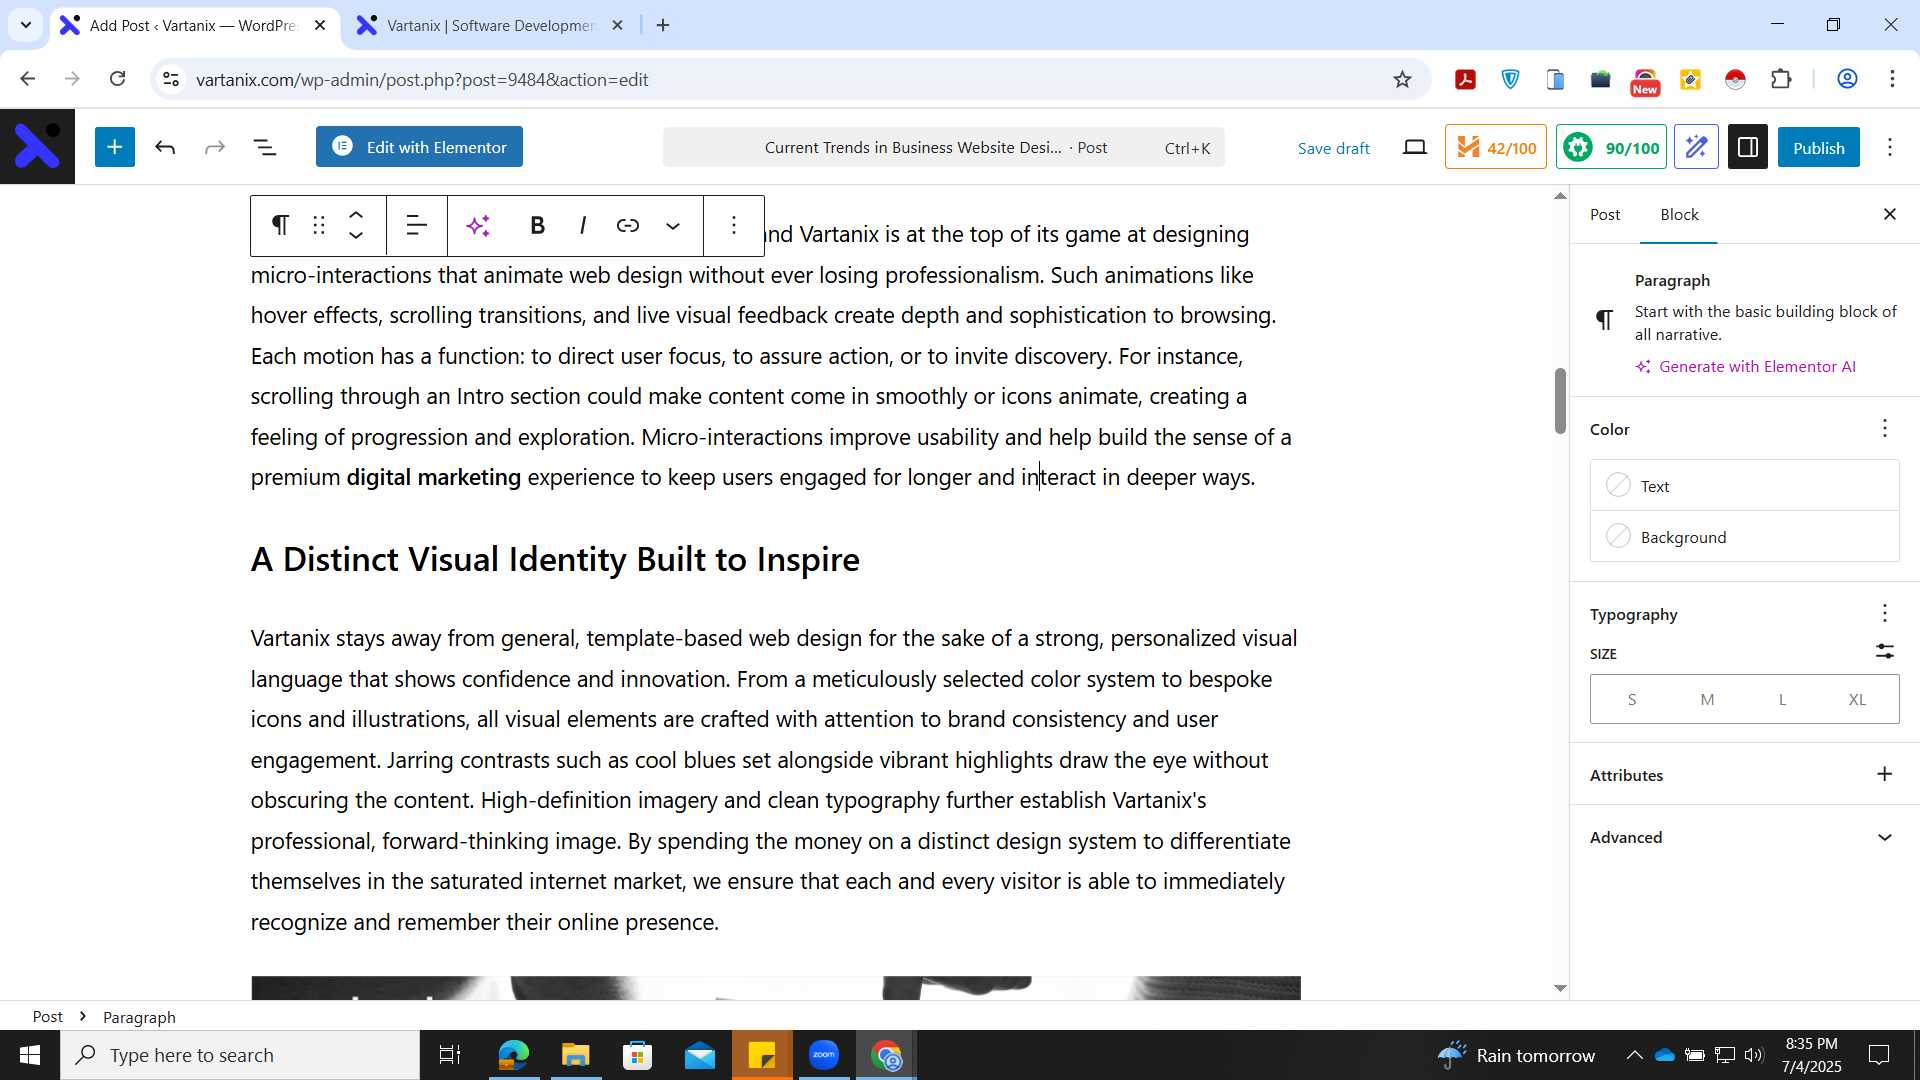Viewport: 1920px width, 1080px height.
Task: Toggle the settings sidebar panel
Action: pyautogui.click(x=1747, y=148)
